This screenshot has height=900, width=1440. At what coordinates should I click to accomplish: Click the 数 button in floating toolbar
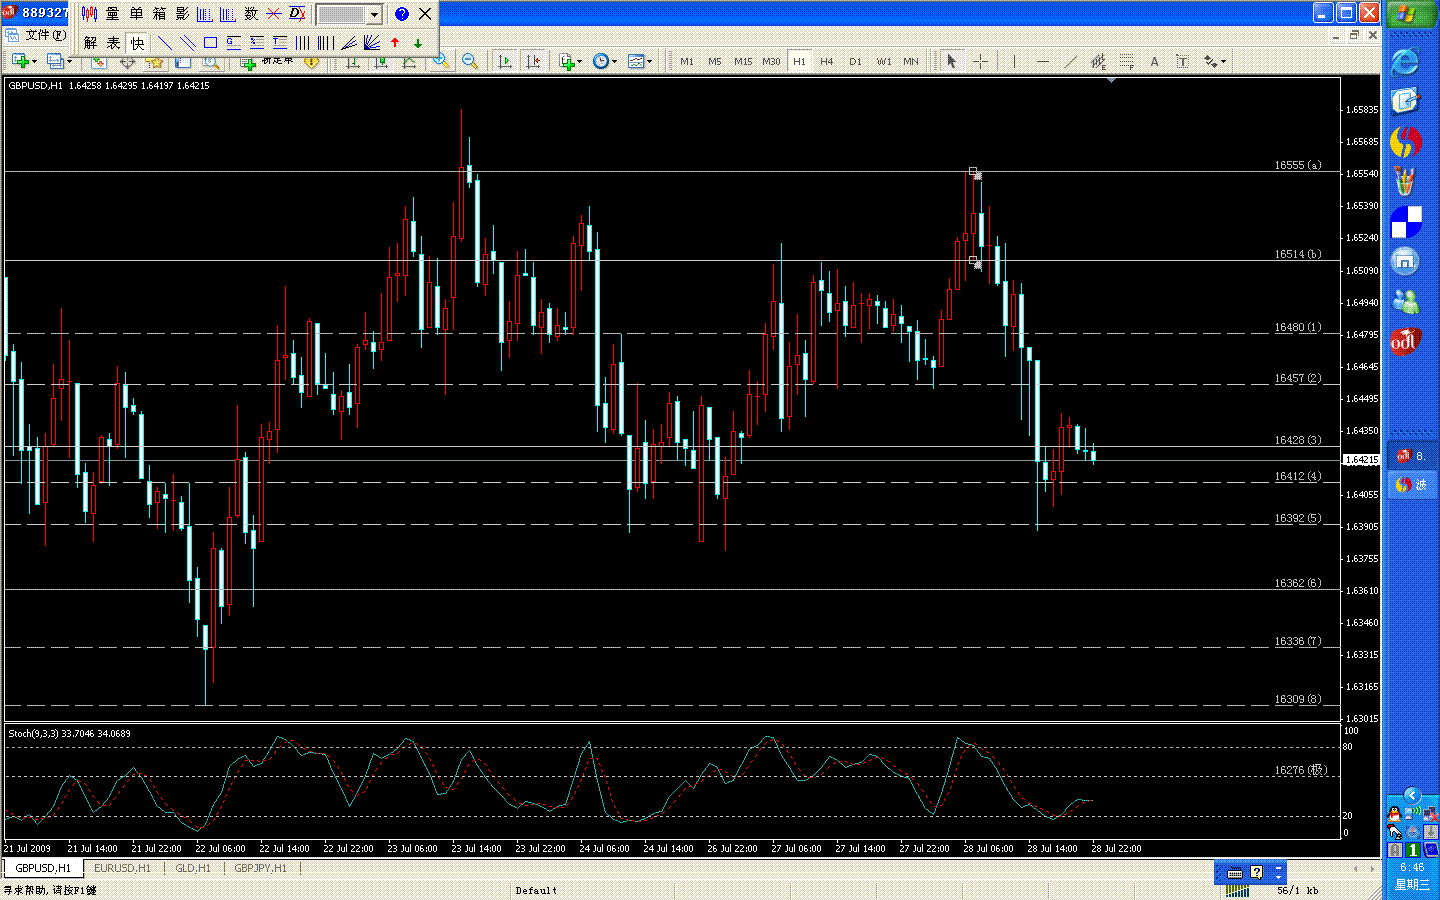[251, 14]
